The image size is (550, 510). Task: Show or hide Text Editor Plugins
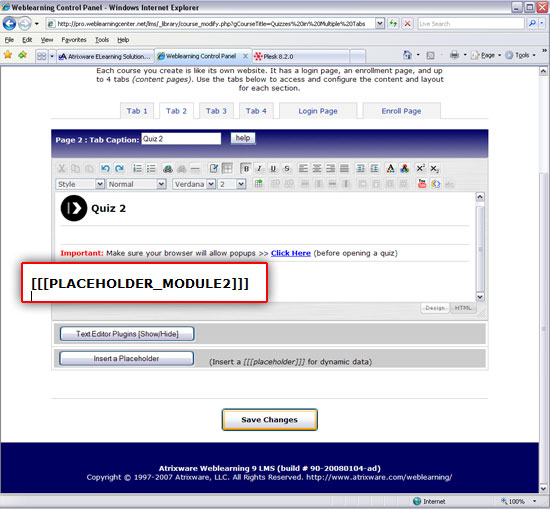127,334
